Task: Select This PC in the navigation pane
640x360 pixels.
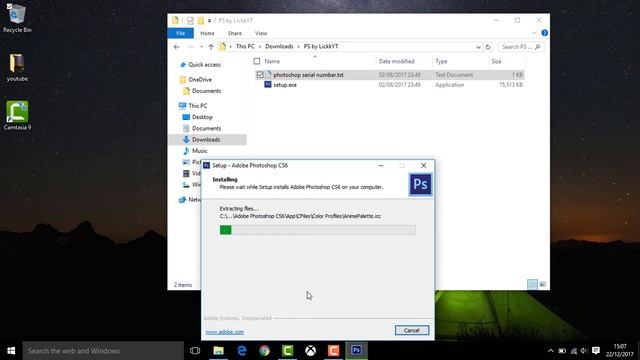Action: (x=198, y=106)
